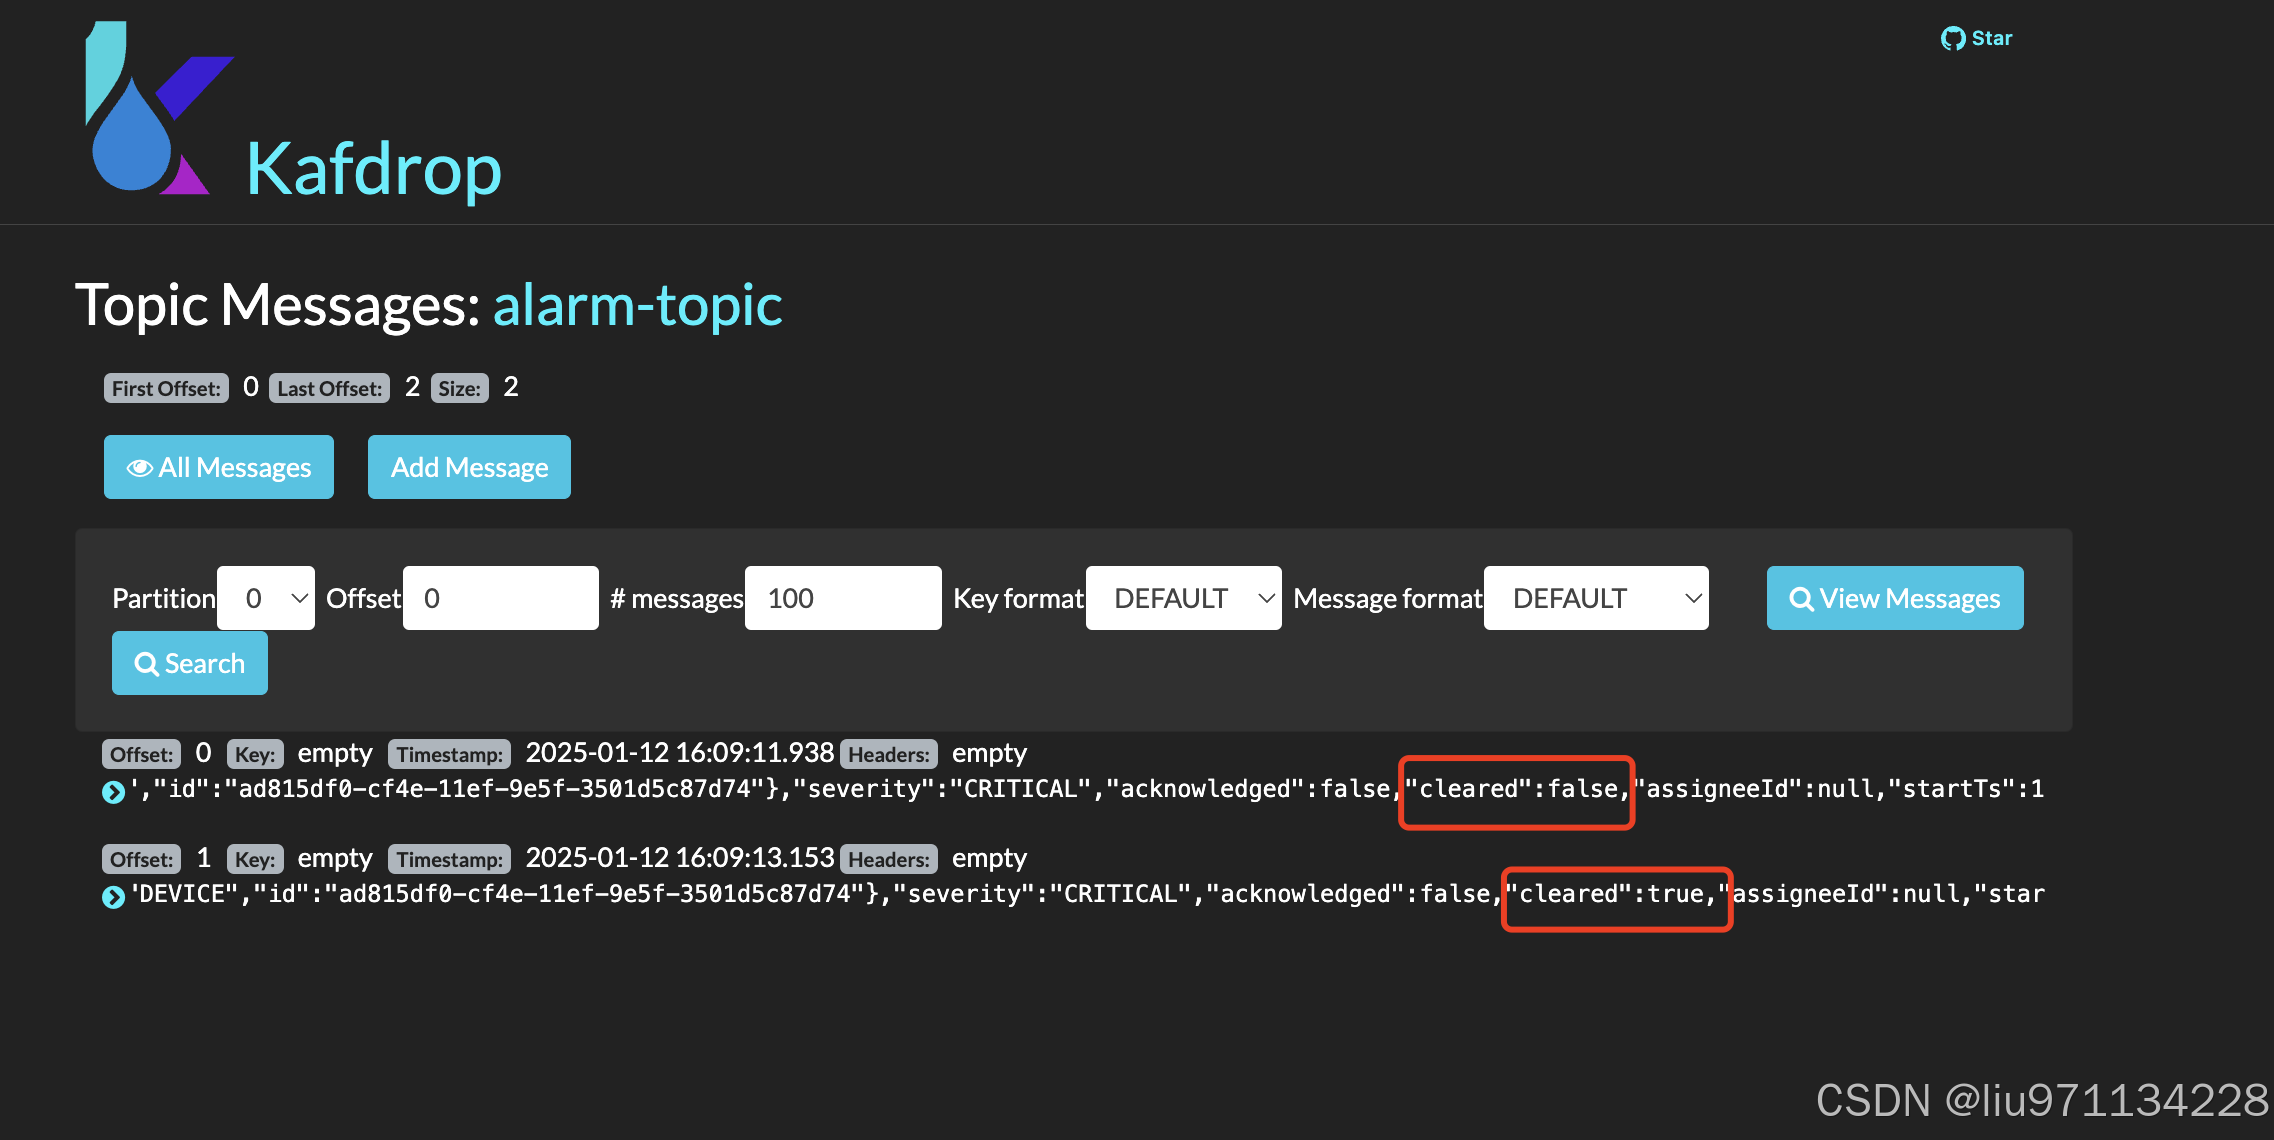
Task: Click the Star link text
Action: click(1992, 39)
